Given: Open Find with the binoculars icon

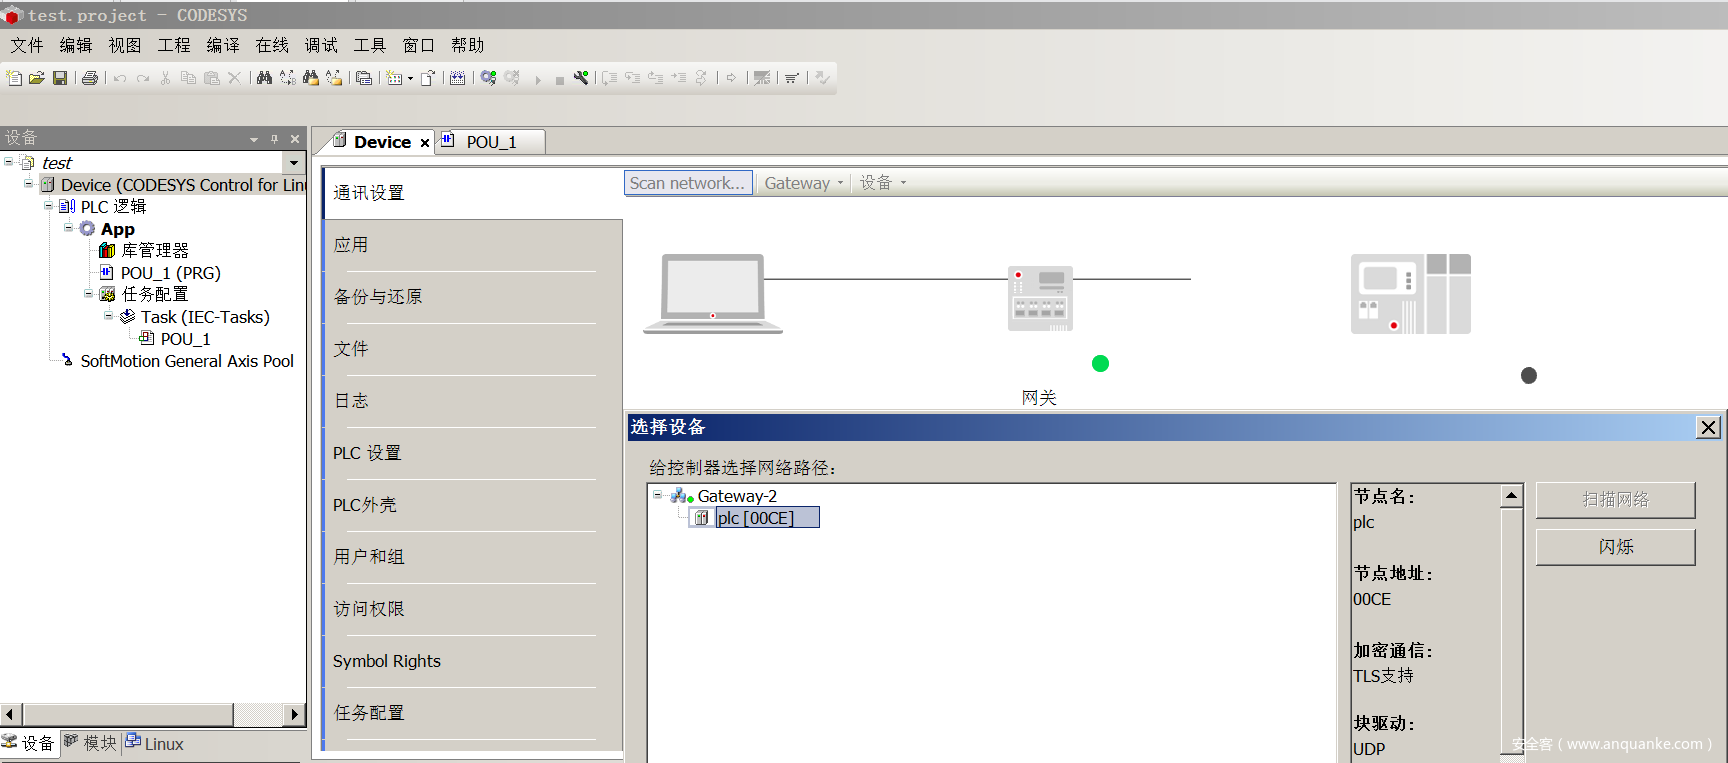Looking at the screenshot, I should click(264, 78).
